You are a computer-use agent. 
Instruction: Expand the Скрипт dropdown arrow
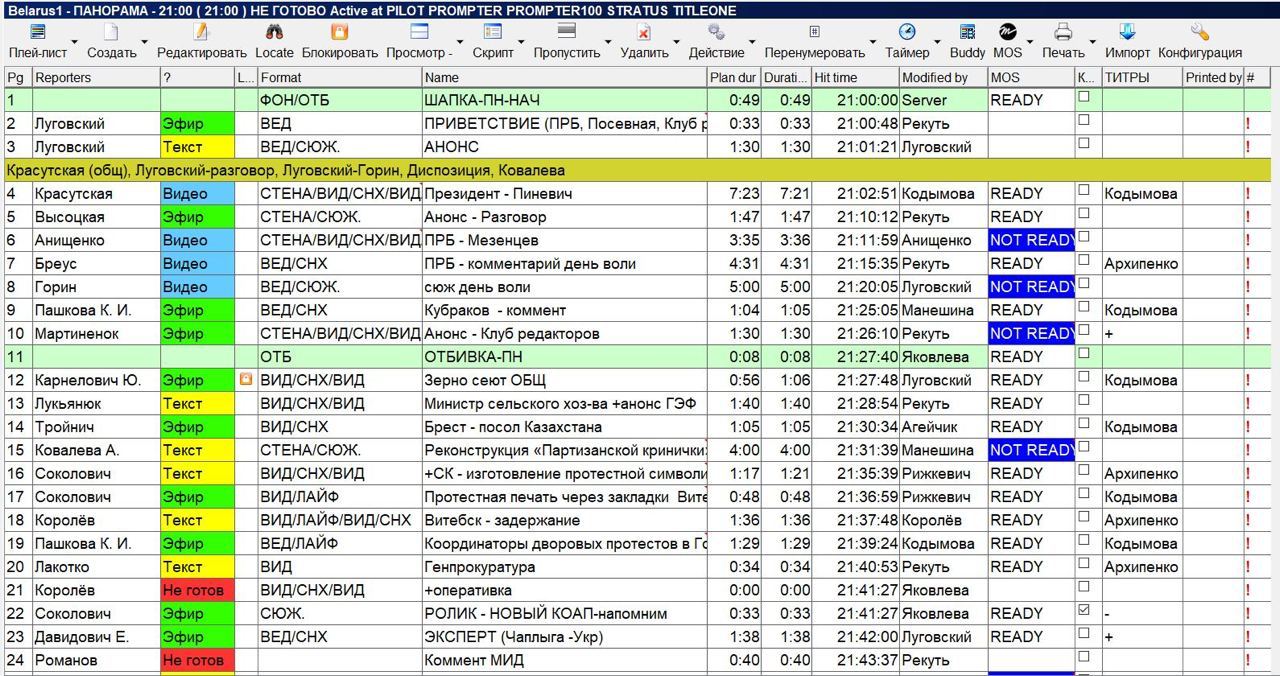pos(523,43)
